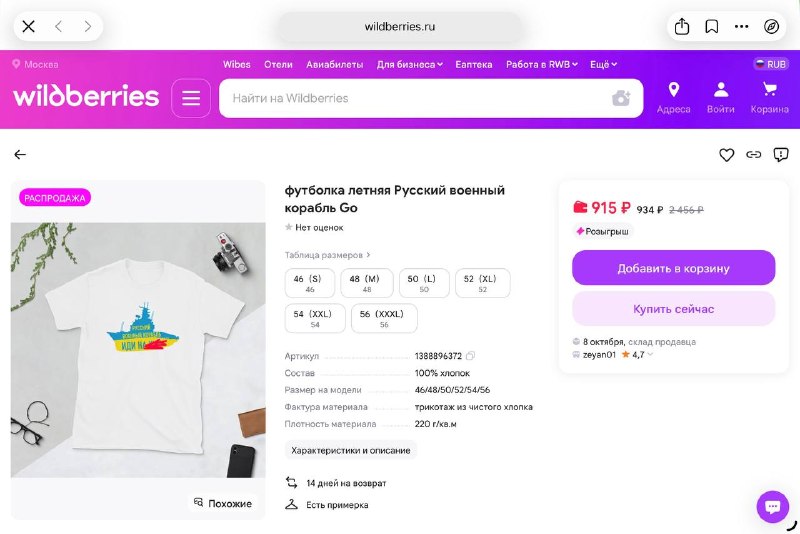Open the RUB currency selector
This screenshot has width=800, height=534.
(771, 64)
